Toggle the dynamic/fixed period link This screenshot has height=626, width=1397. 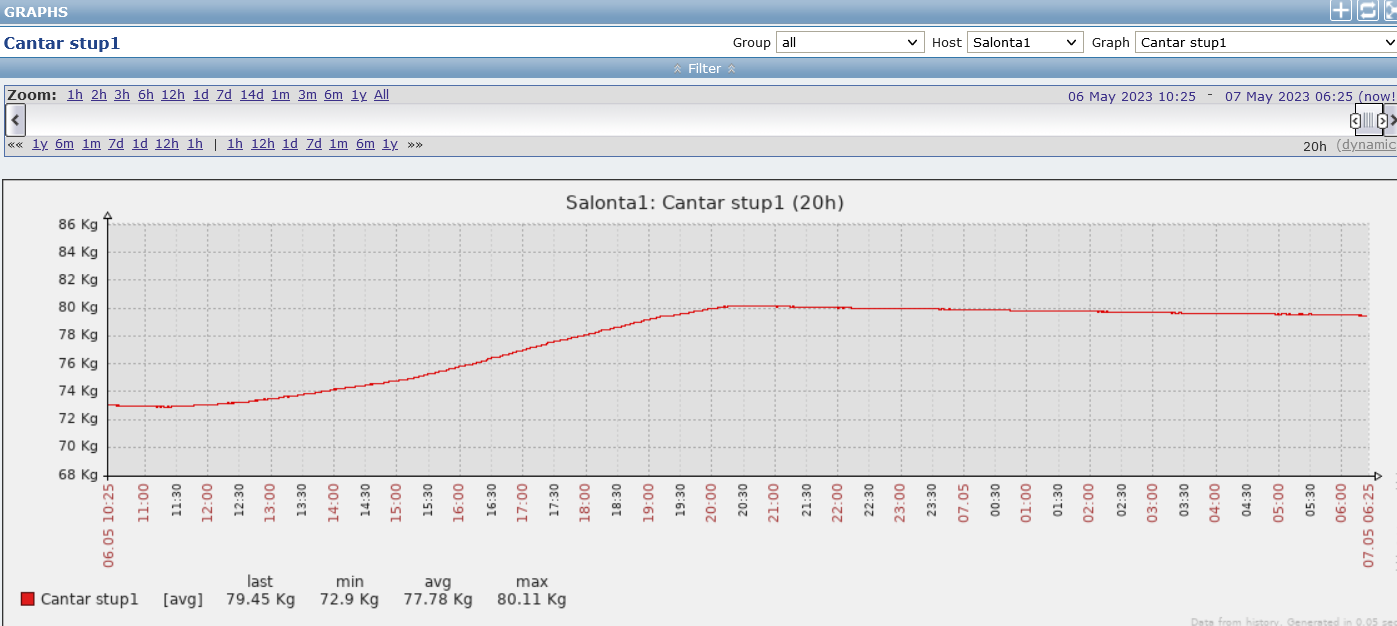(1367, 145)
